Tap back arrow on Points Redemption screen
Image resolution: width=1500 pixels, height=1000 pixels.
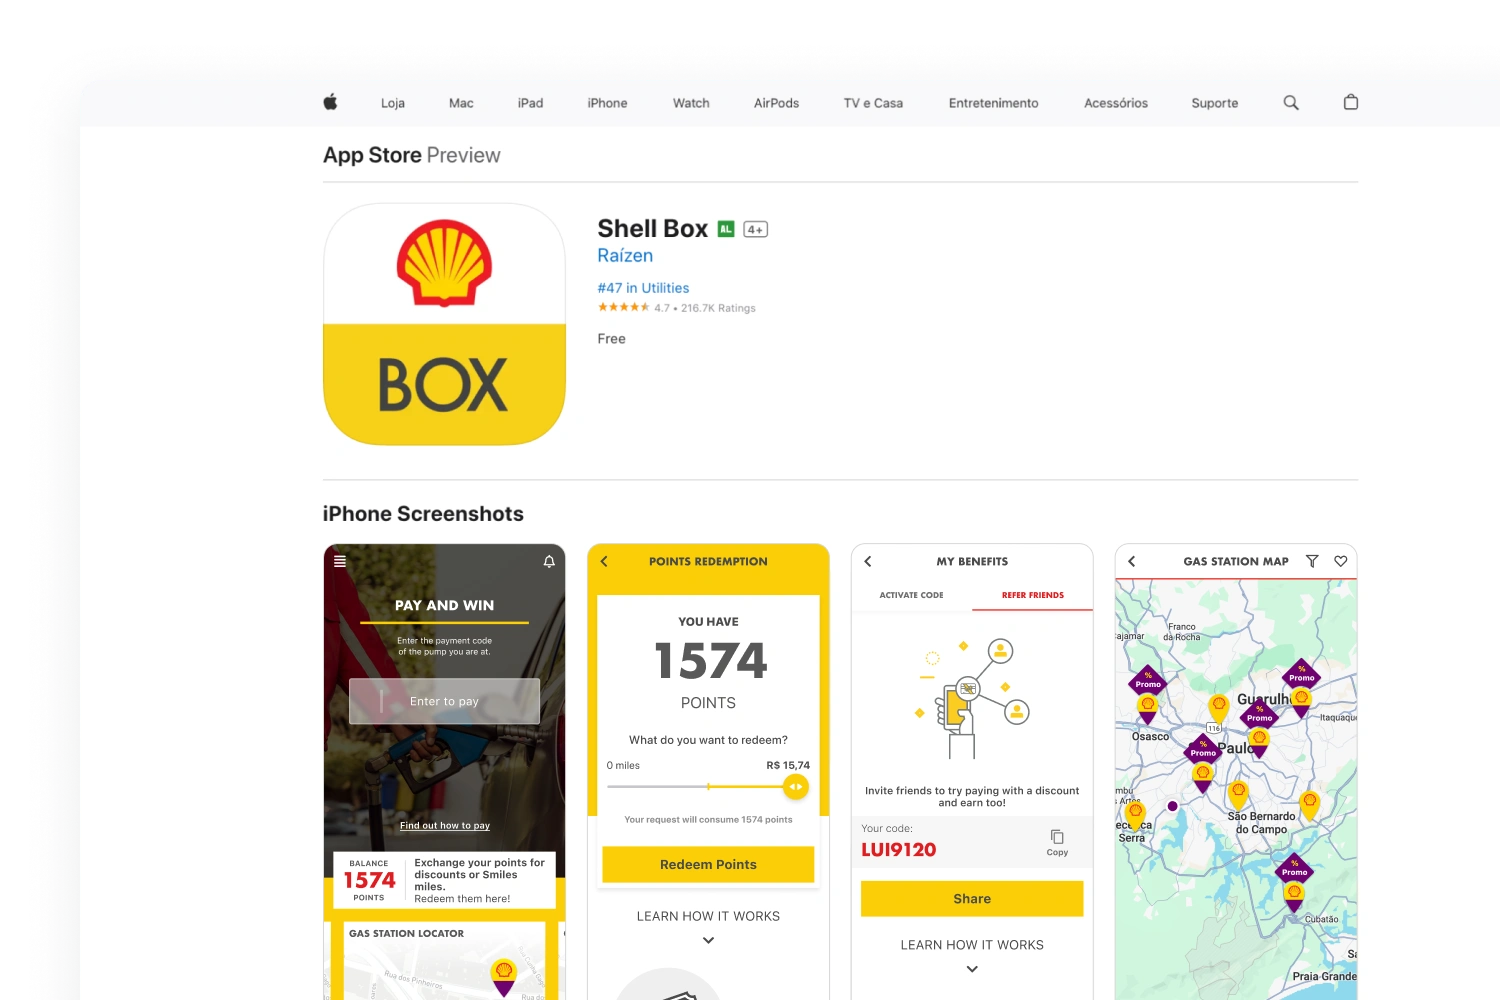tap(604, 561)
